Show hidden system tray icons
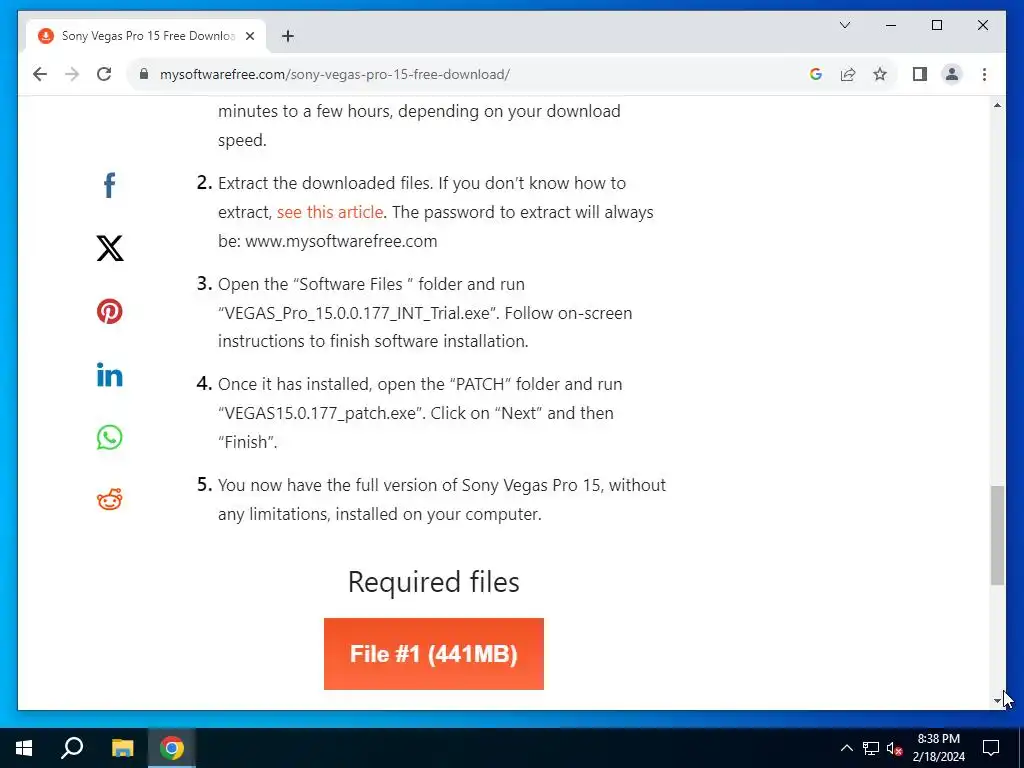The image size is (1024, 768). (x=846, y=748)
